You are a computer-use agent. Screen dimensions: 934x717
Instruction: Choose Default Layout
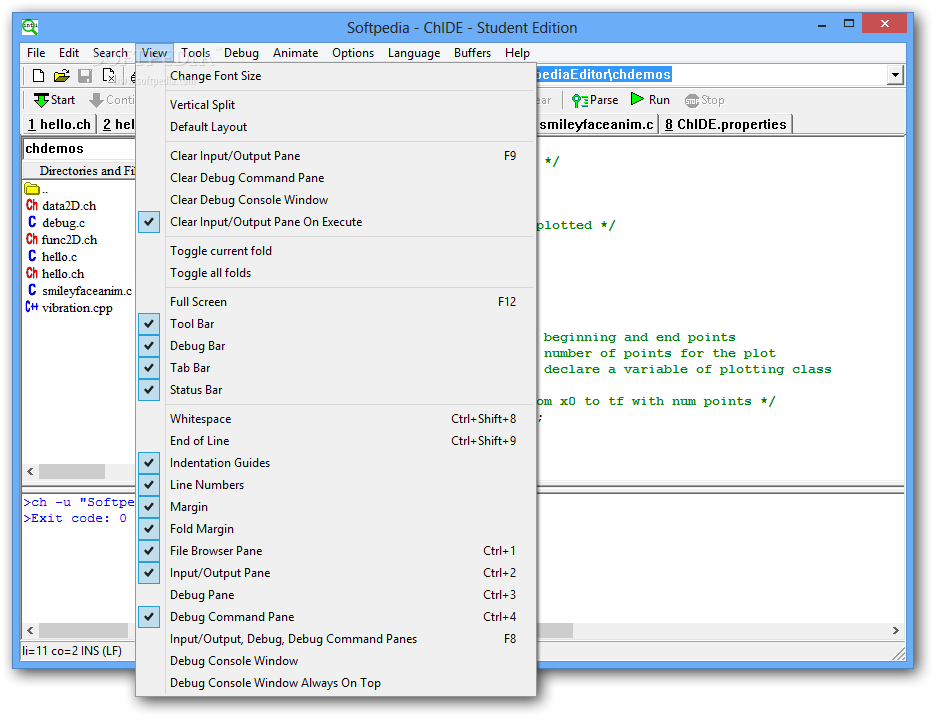click(336, 127)
